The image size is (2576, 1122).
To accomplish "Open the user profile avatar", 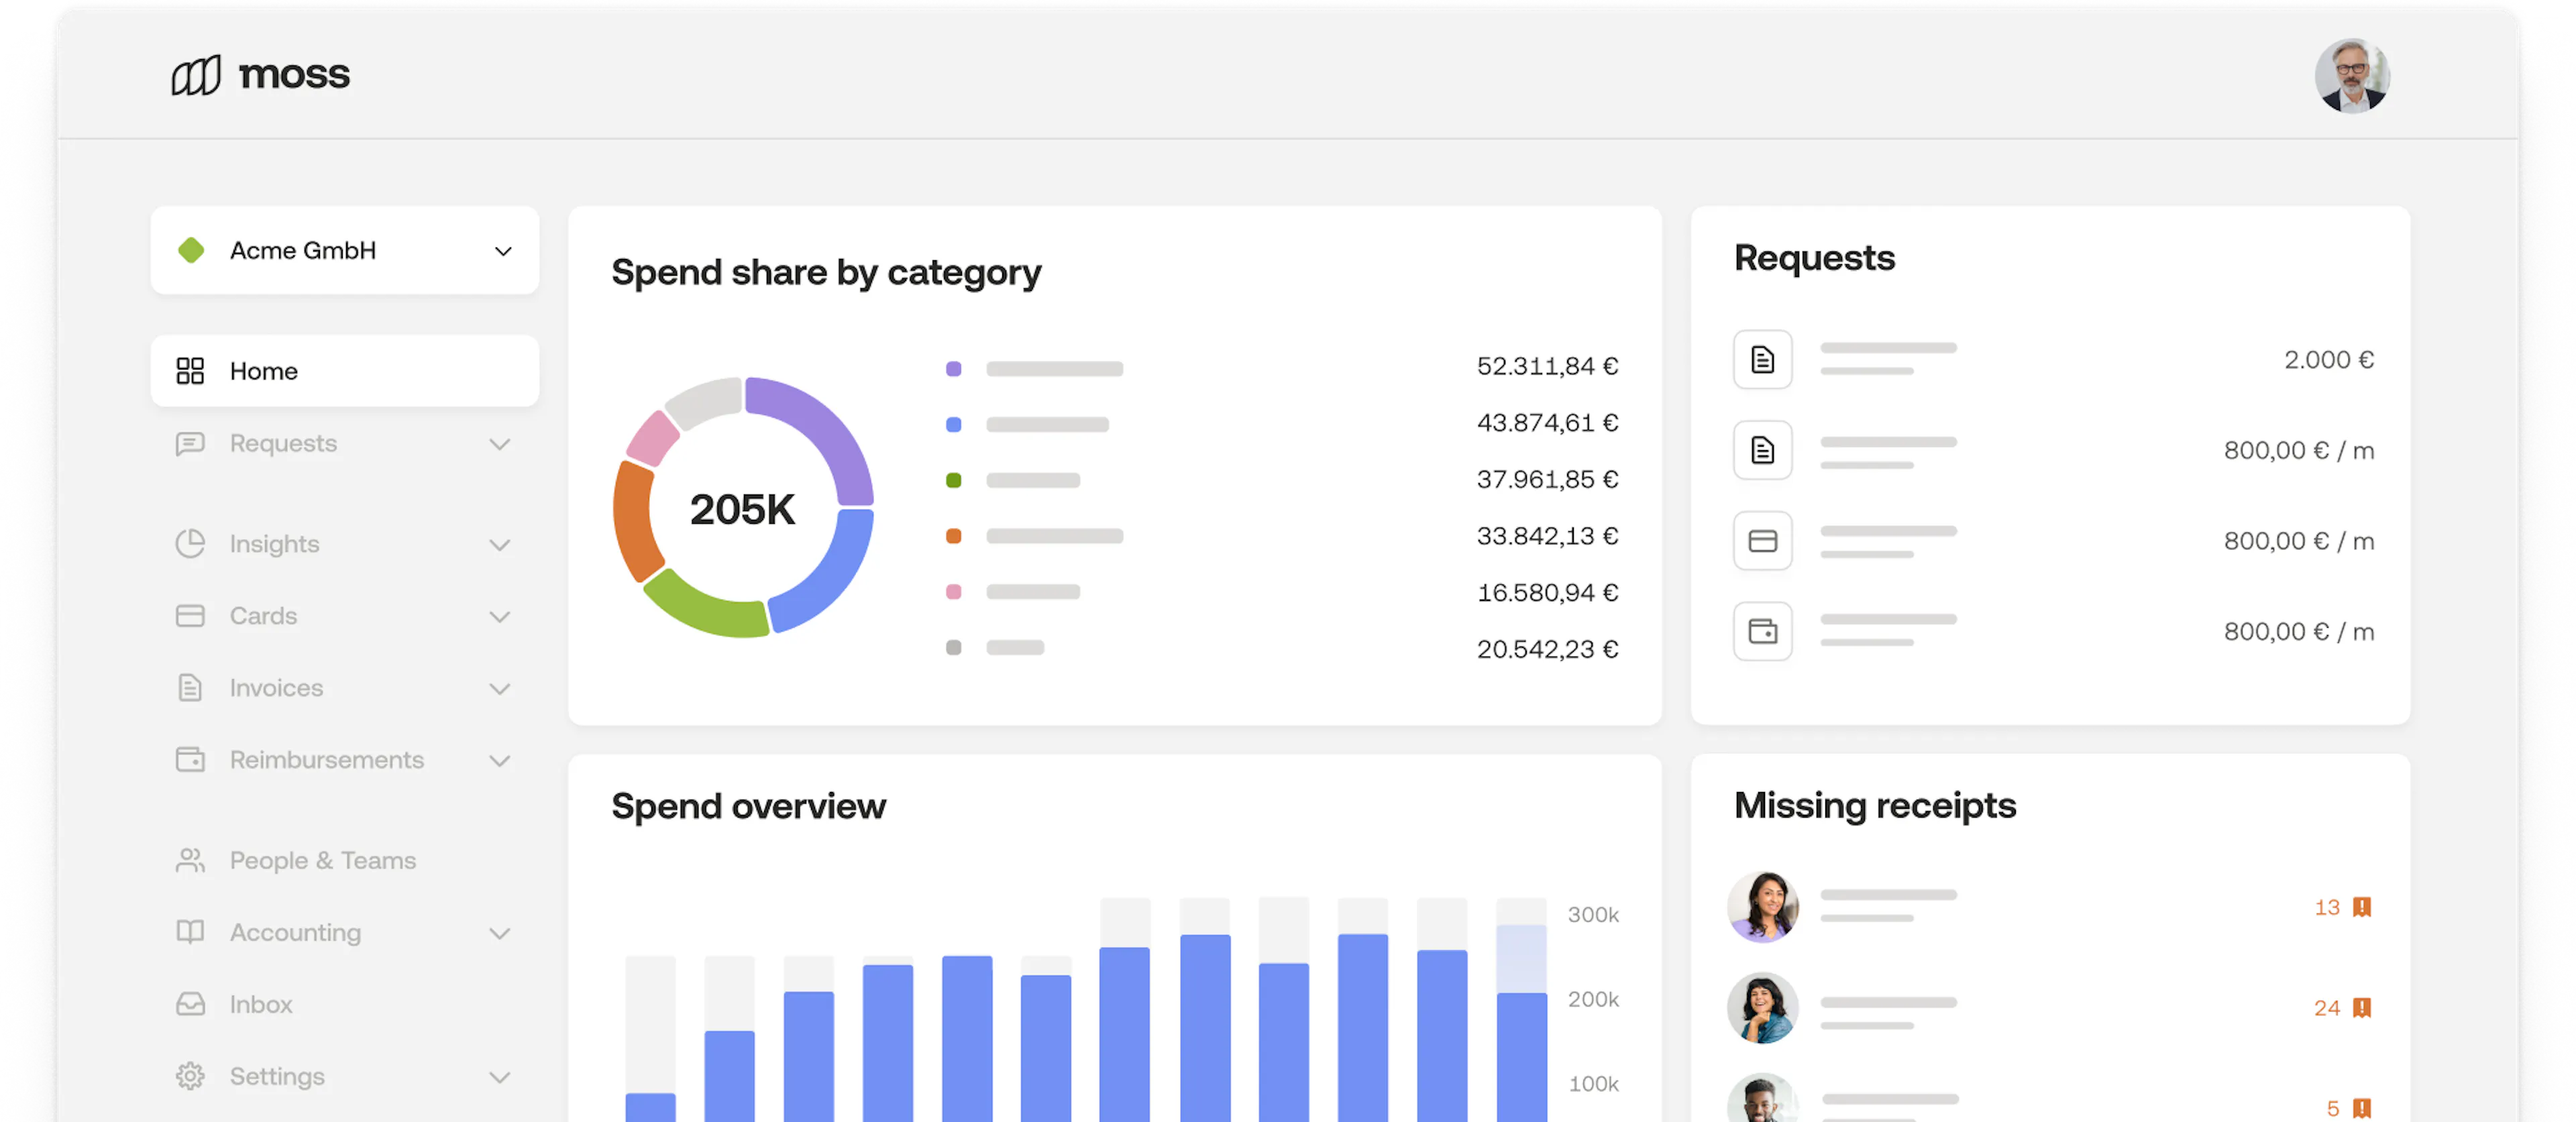I will 2351,75.
